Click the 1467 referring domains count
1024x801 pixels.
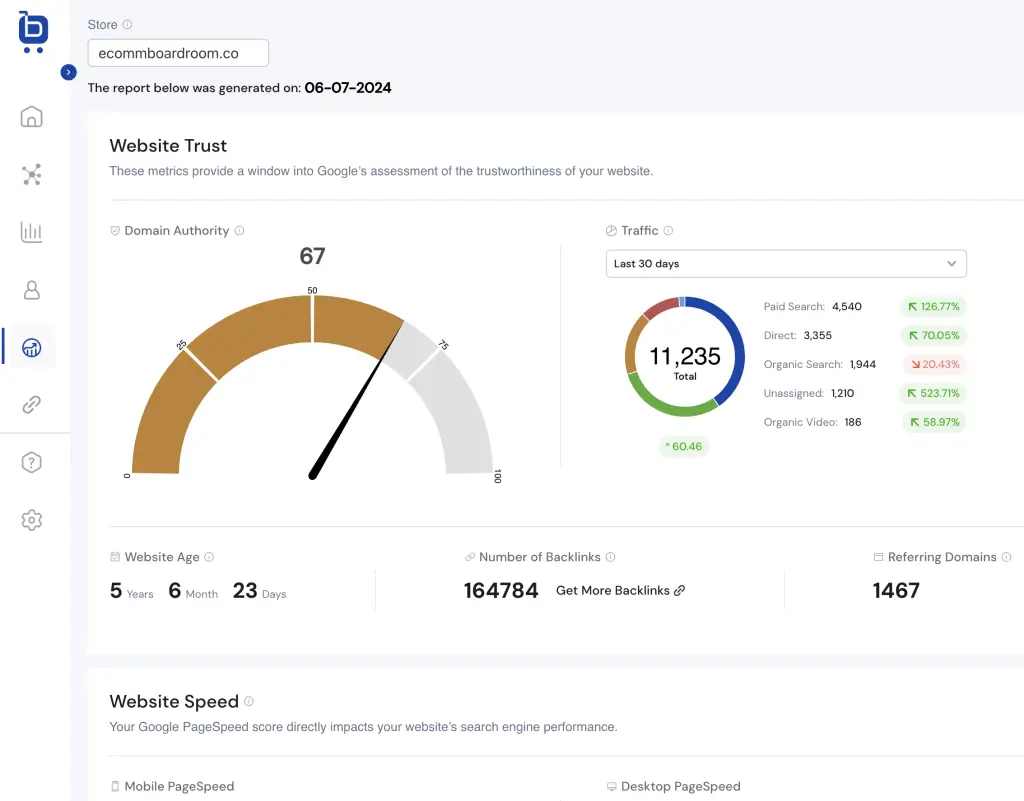(896, 590)
